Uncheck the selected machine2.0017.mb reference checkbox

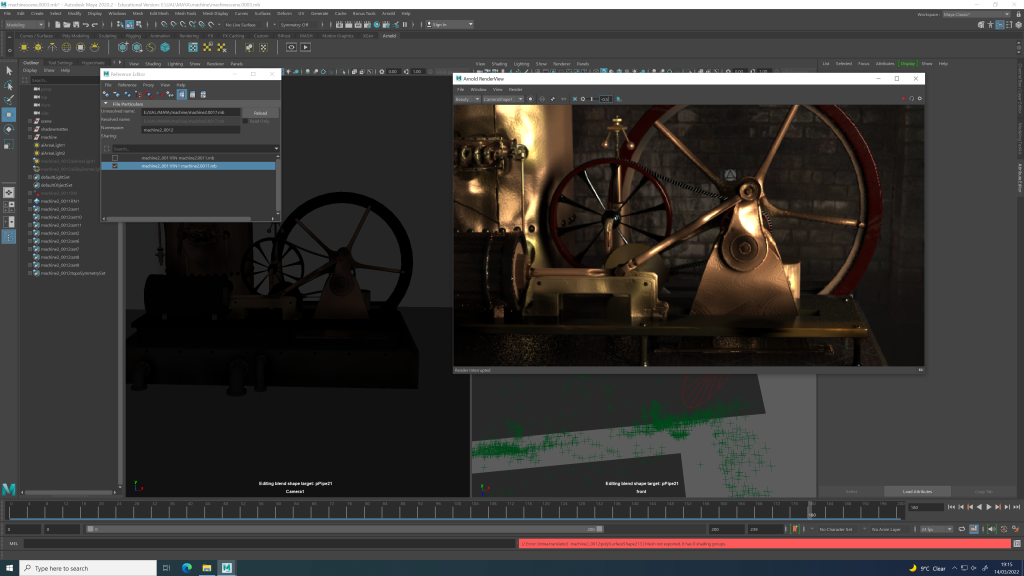(115, 166)
